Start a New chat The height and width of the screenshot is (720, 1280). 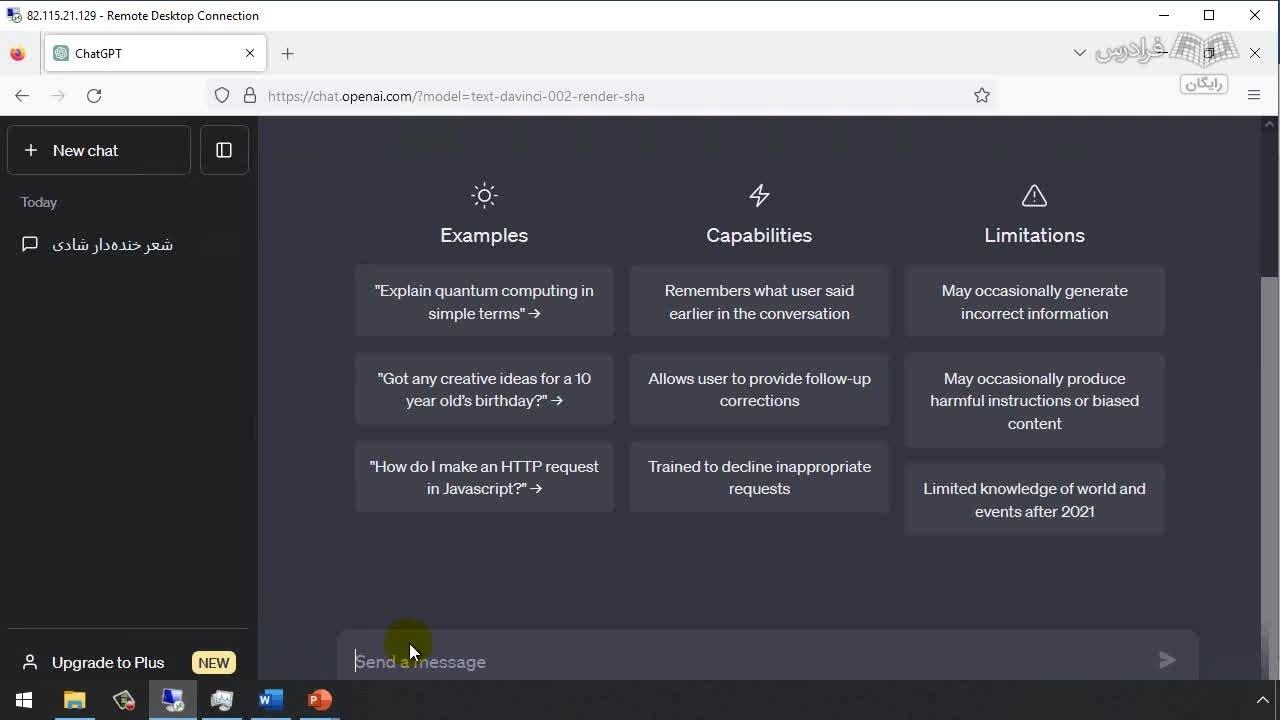[98, 150]
